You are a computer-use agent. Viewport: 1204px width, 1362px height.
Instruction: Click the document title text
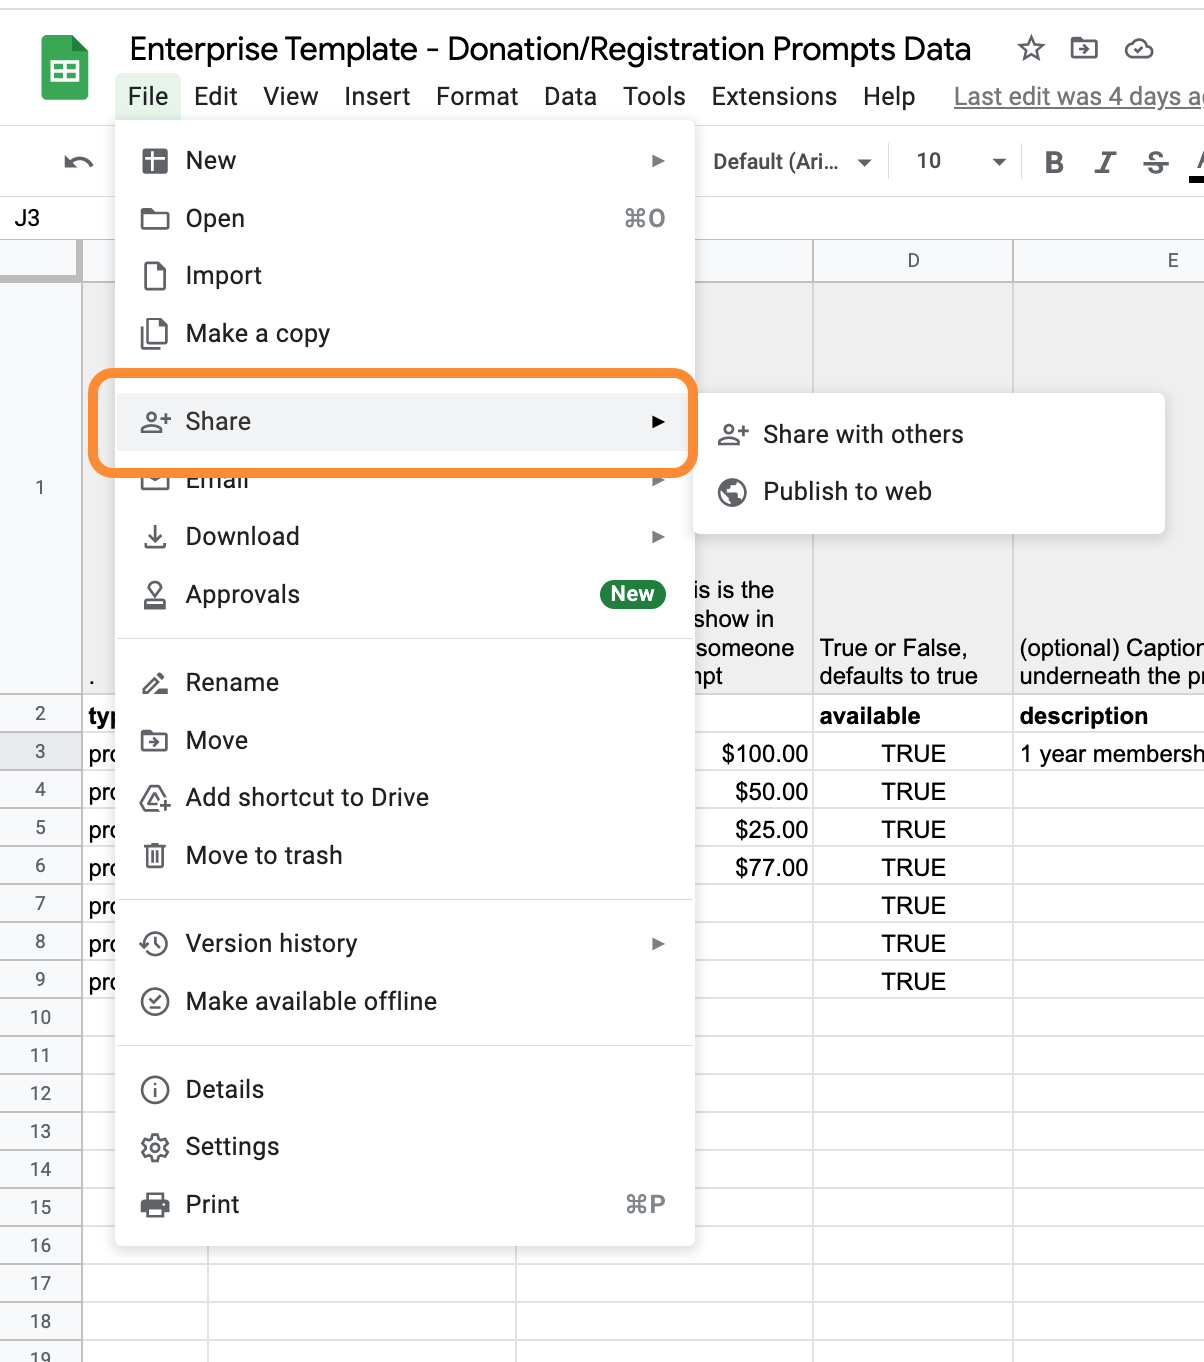click(x=550, y=49)
